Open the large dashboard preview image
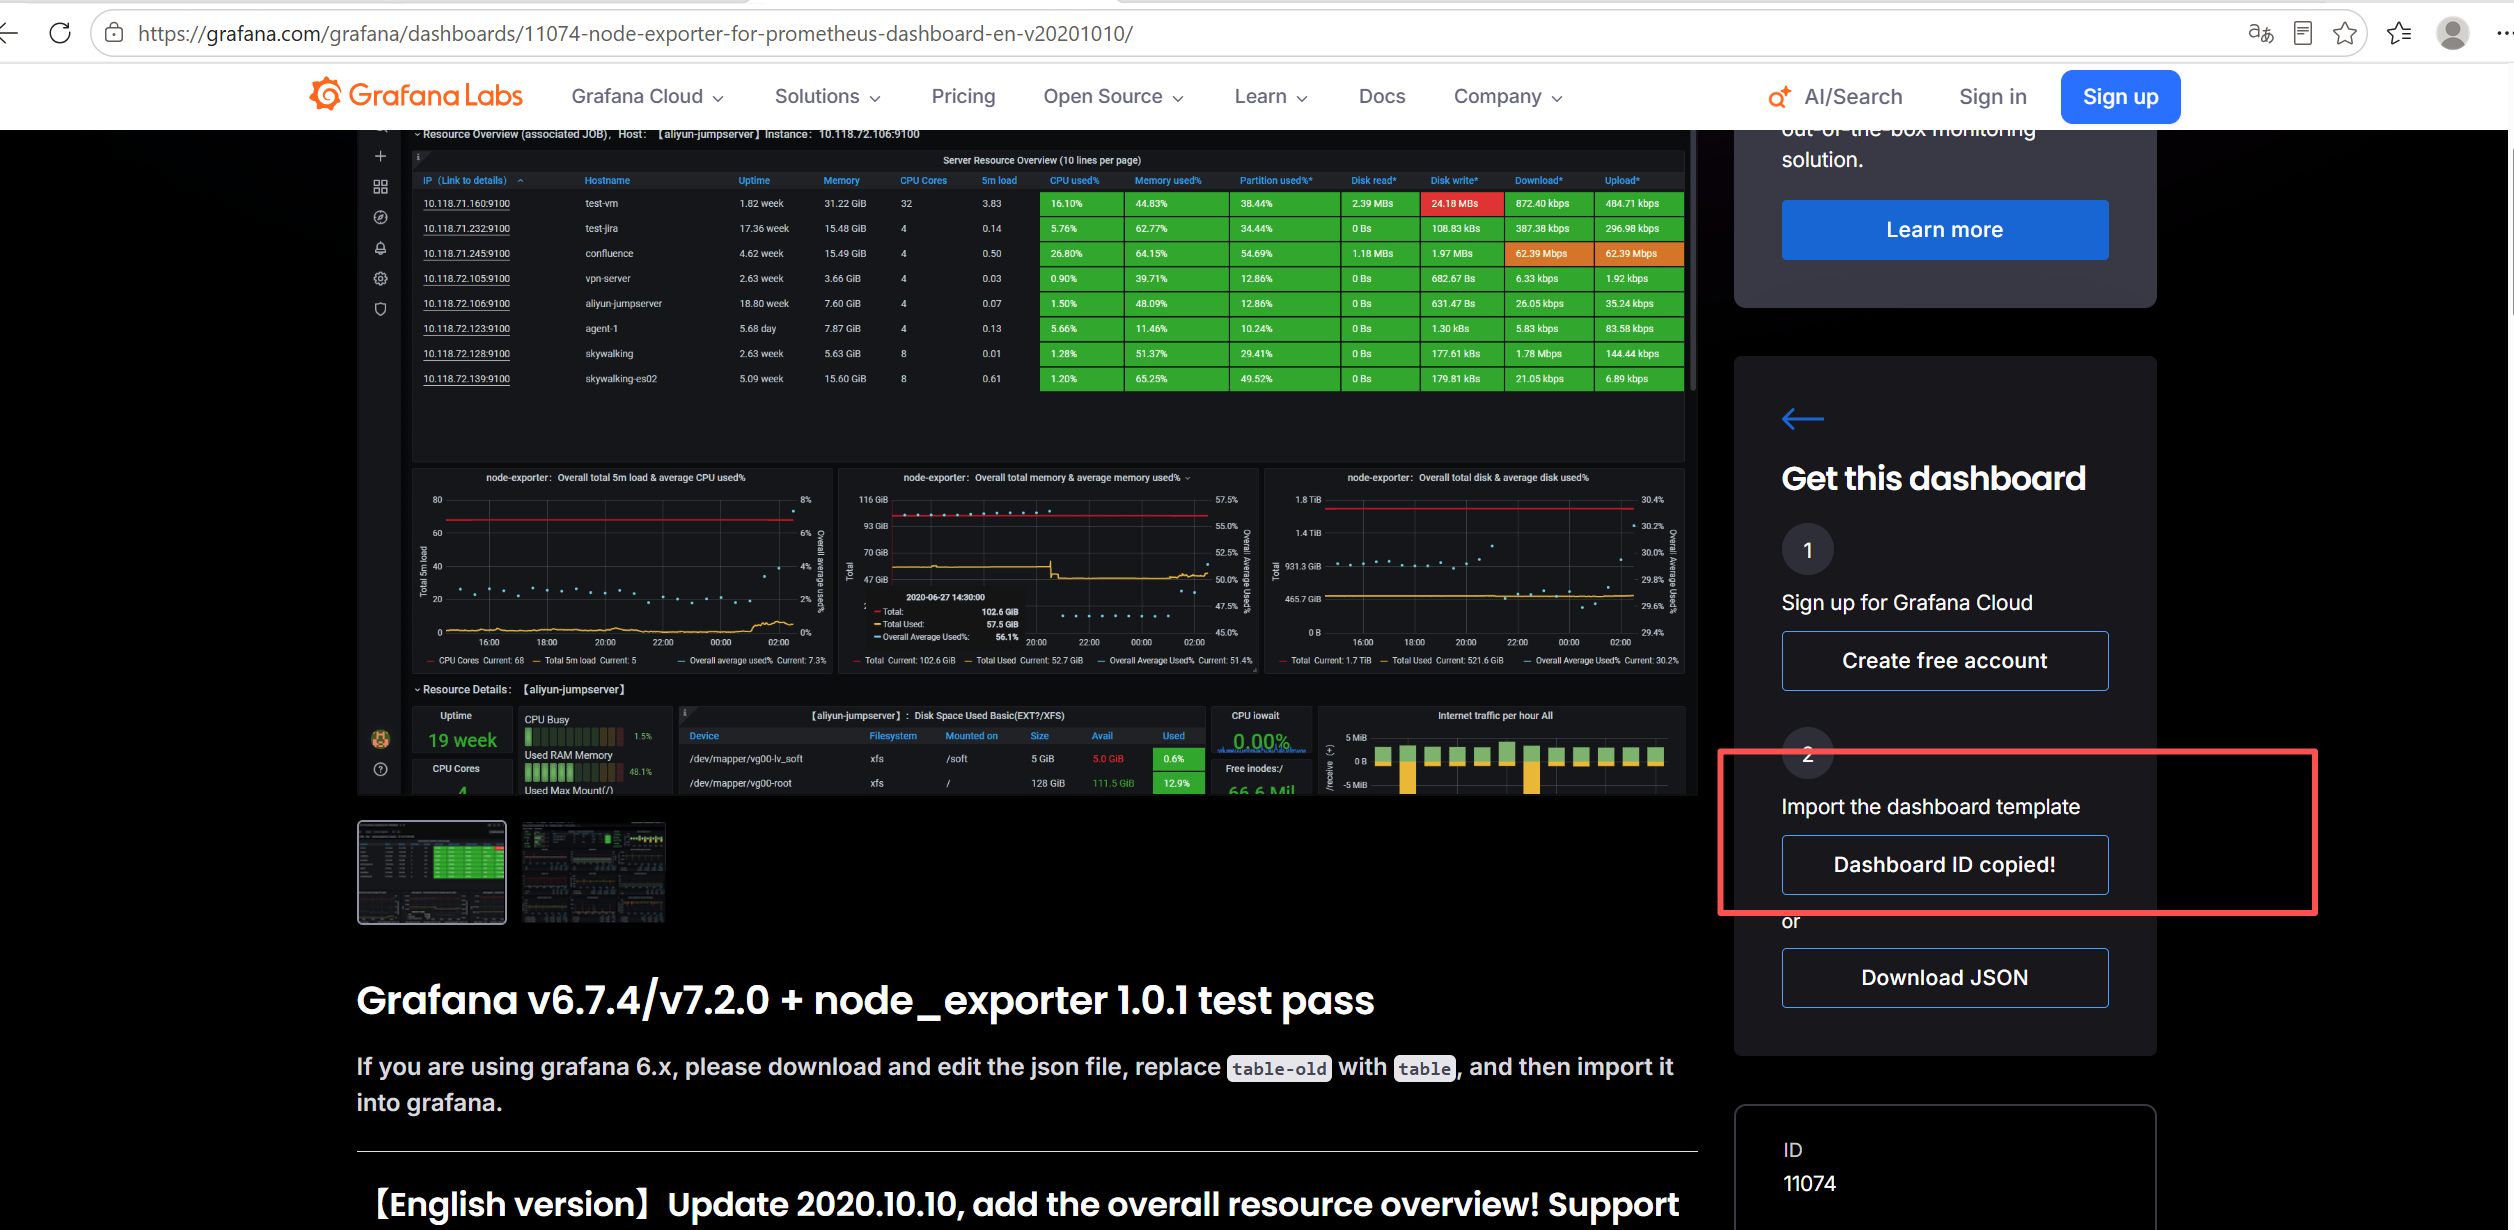The width and height of the screenshot is (2514, 1230). [1027, 462]
